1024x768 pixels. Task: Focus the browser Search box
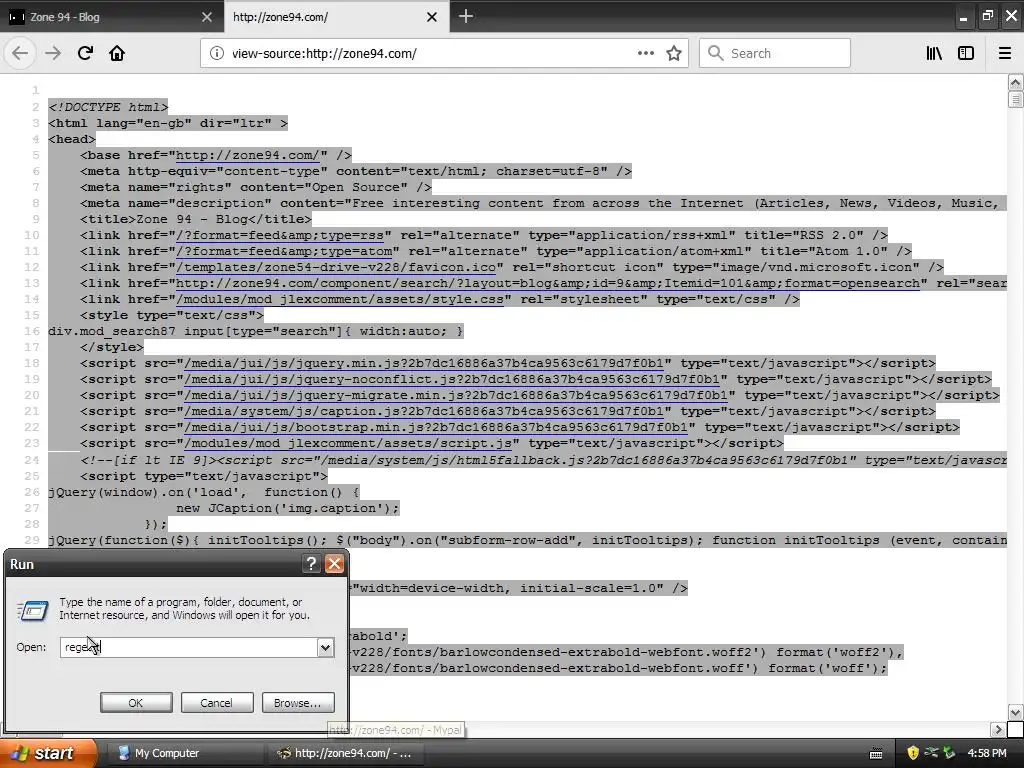(x=775, y=53)
